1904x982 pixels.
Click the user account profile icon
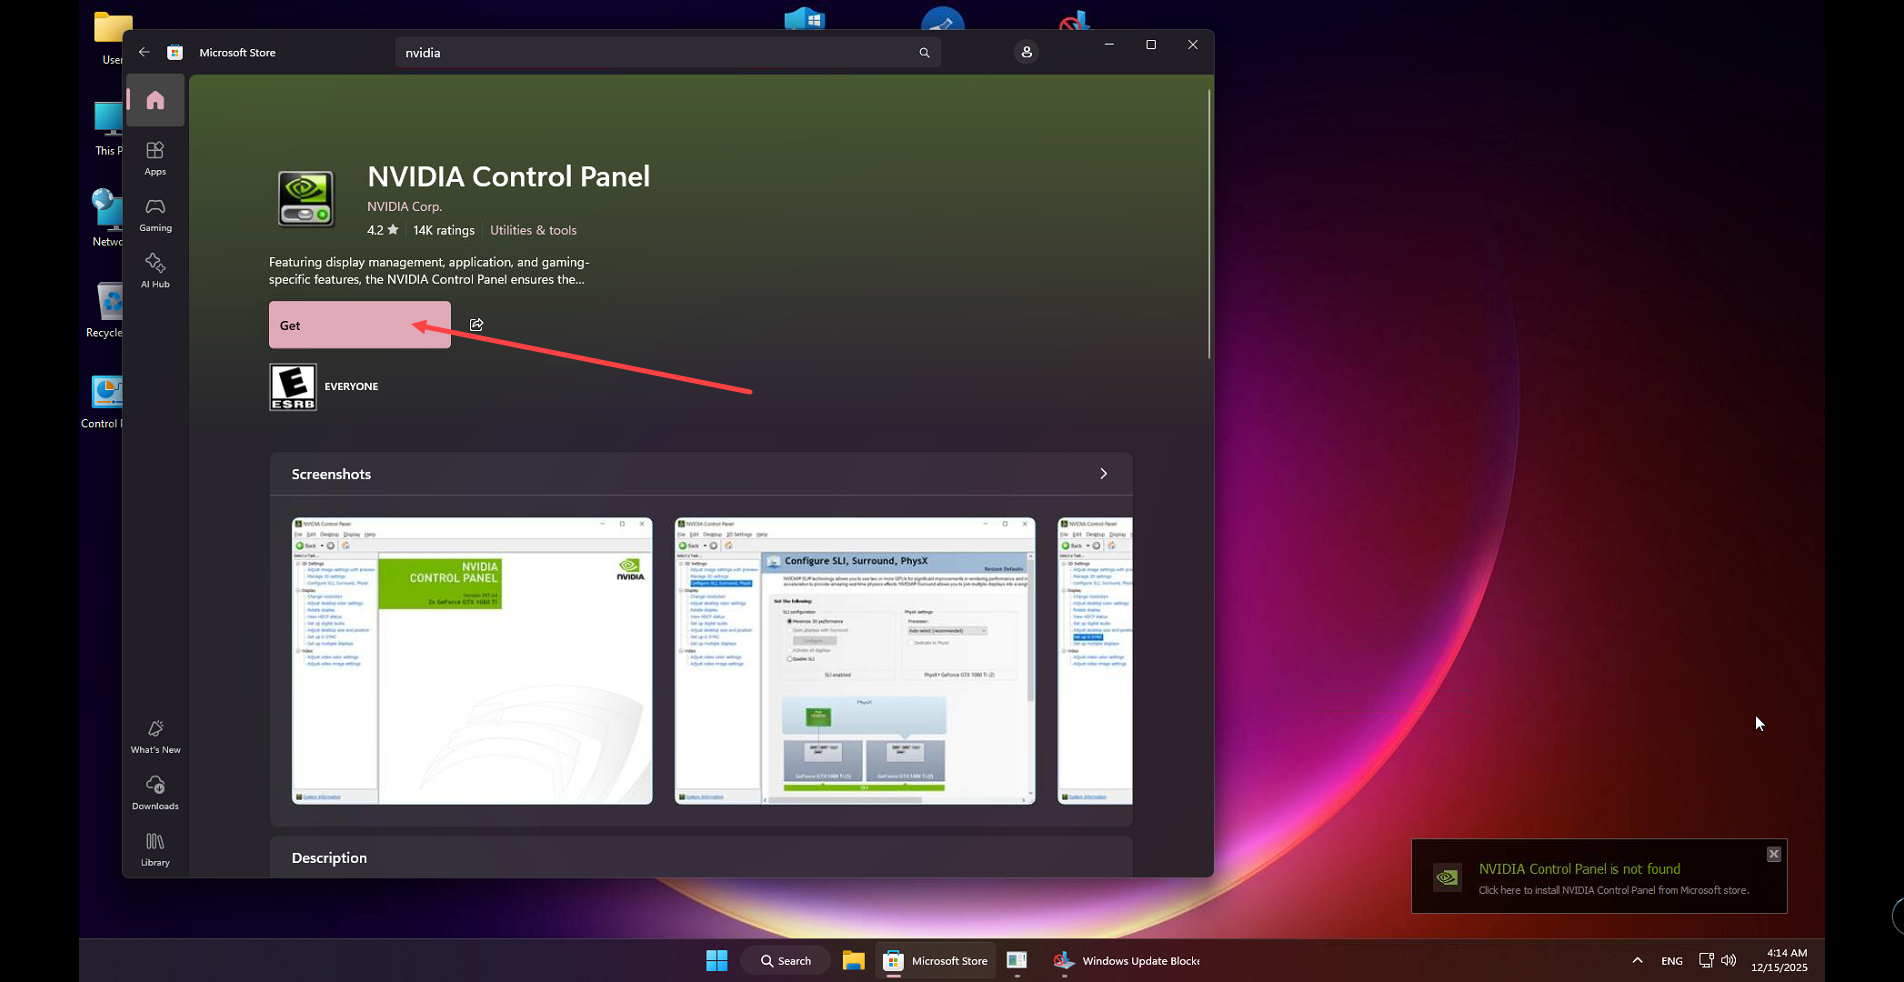[x=1026, y=52]
